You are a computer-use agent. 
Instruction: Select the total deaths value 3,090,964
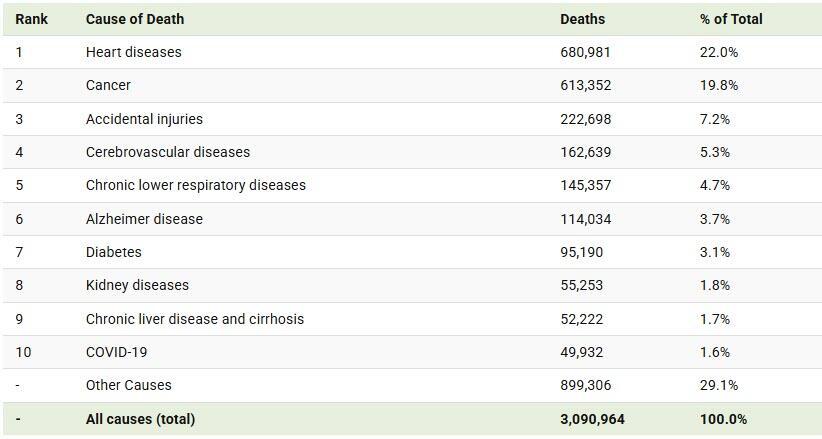tap(592, 419)
